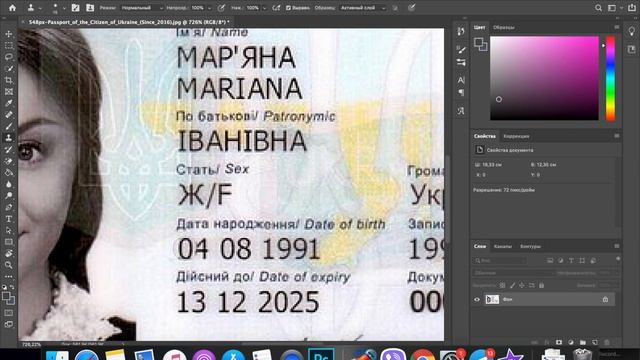Open the Character panel icon
This screenshot has width=640, height=360.
(x=461, y=80)
